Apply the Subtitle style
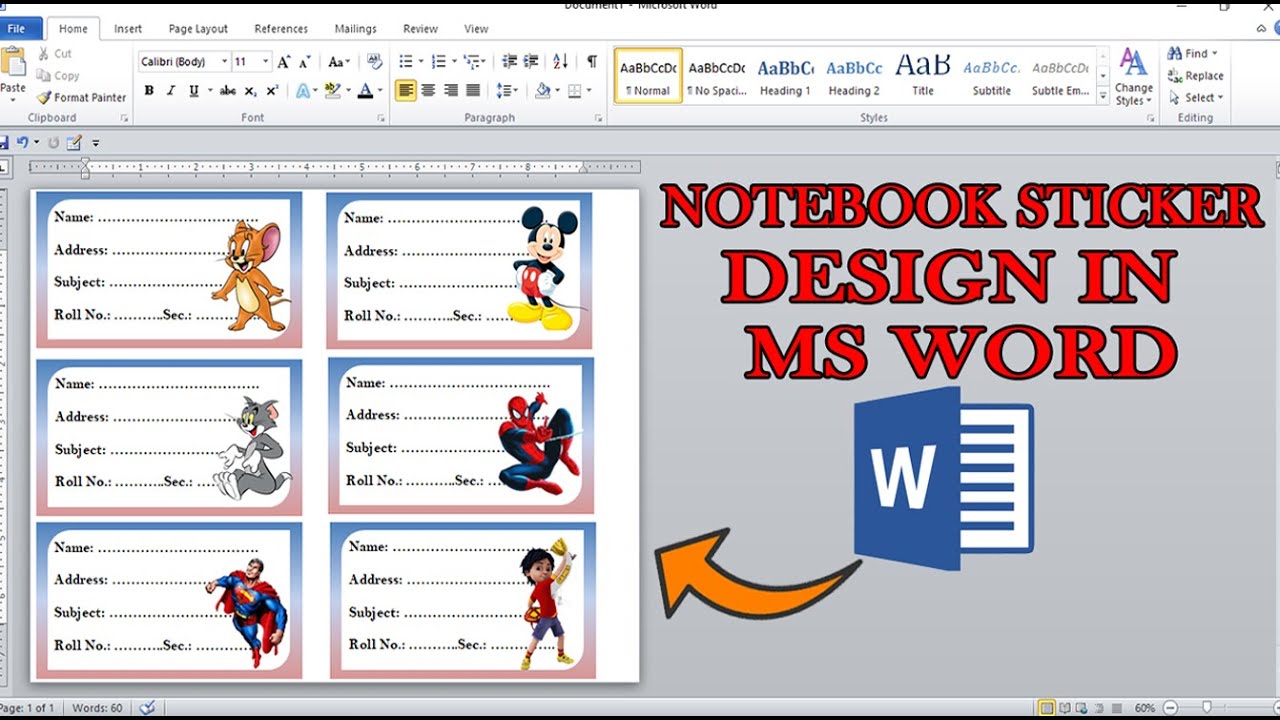This screenshot has width=1280, height=720. click(x=992, y=76)
